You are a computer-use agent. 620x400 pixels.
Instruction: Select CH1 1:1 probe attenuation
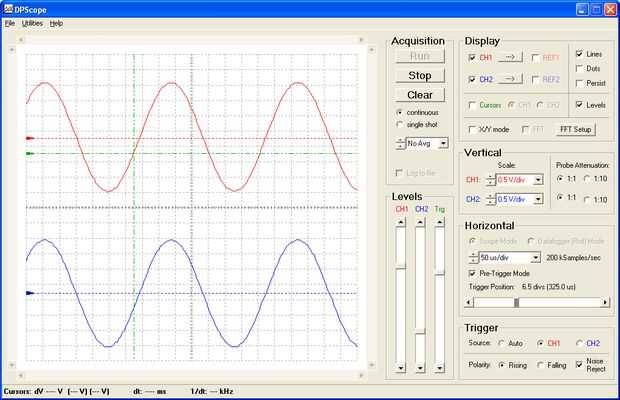560,179
